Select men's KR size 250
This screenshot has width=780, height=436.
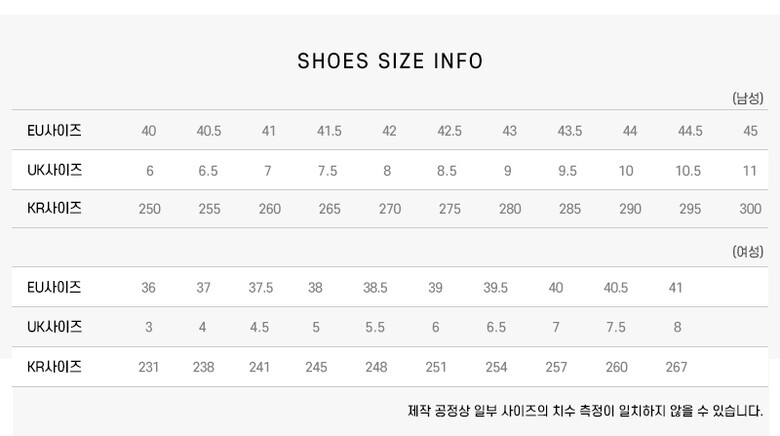[x=149, y=209]
